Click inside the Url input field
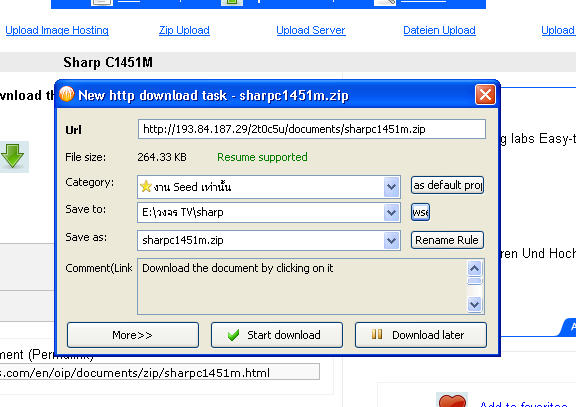This screenshot has width=576, height=407. [x=312, y=129]
